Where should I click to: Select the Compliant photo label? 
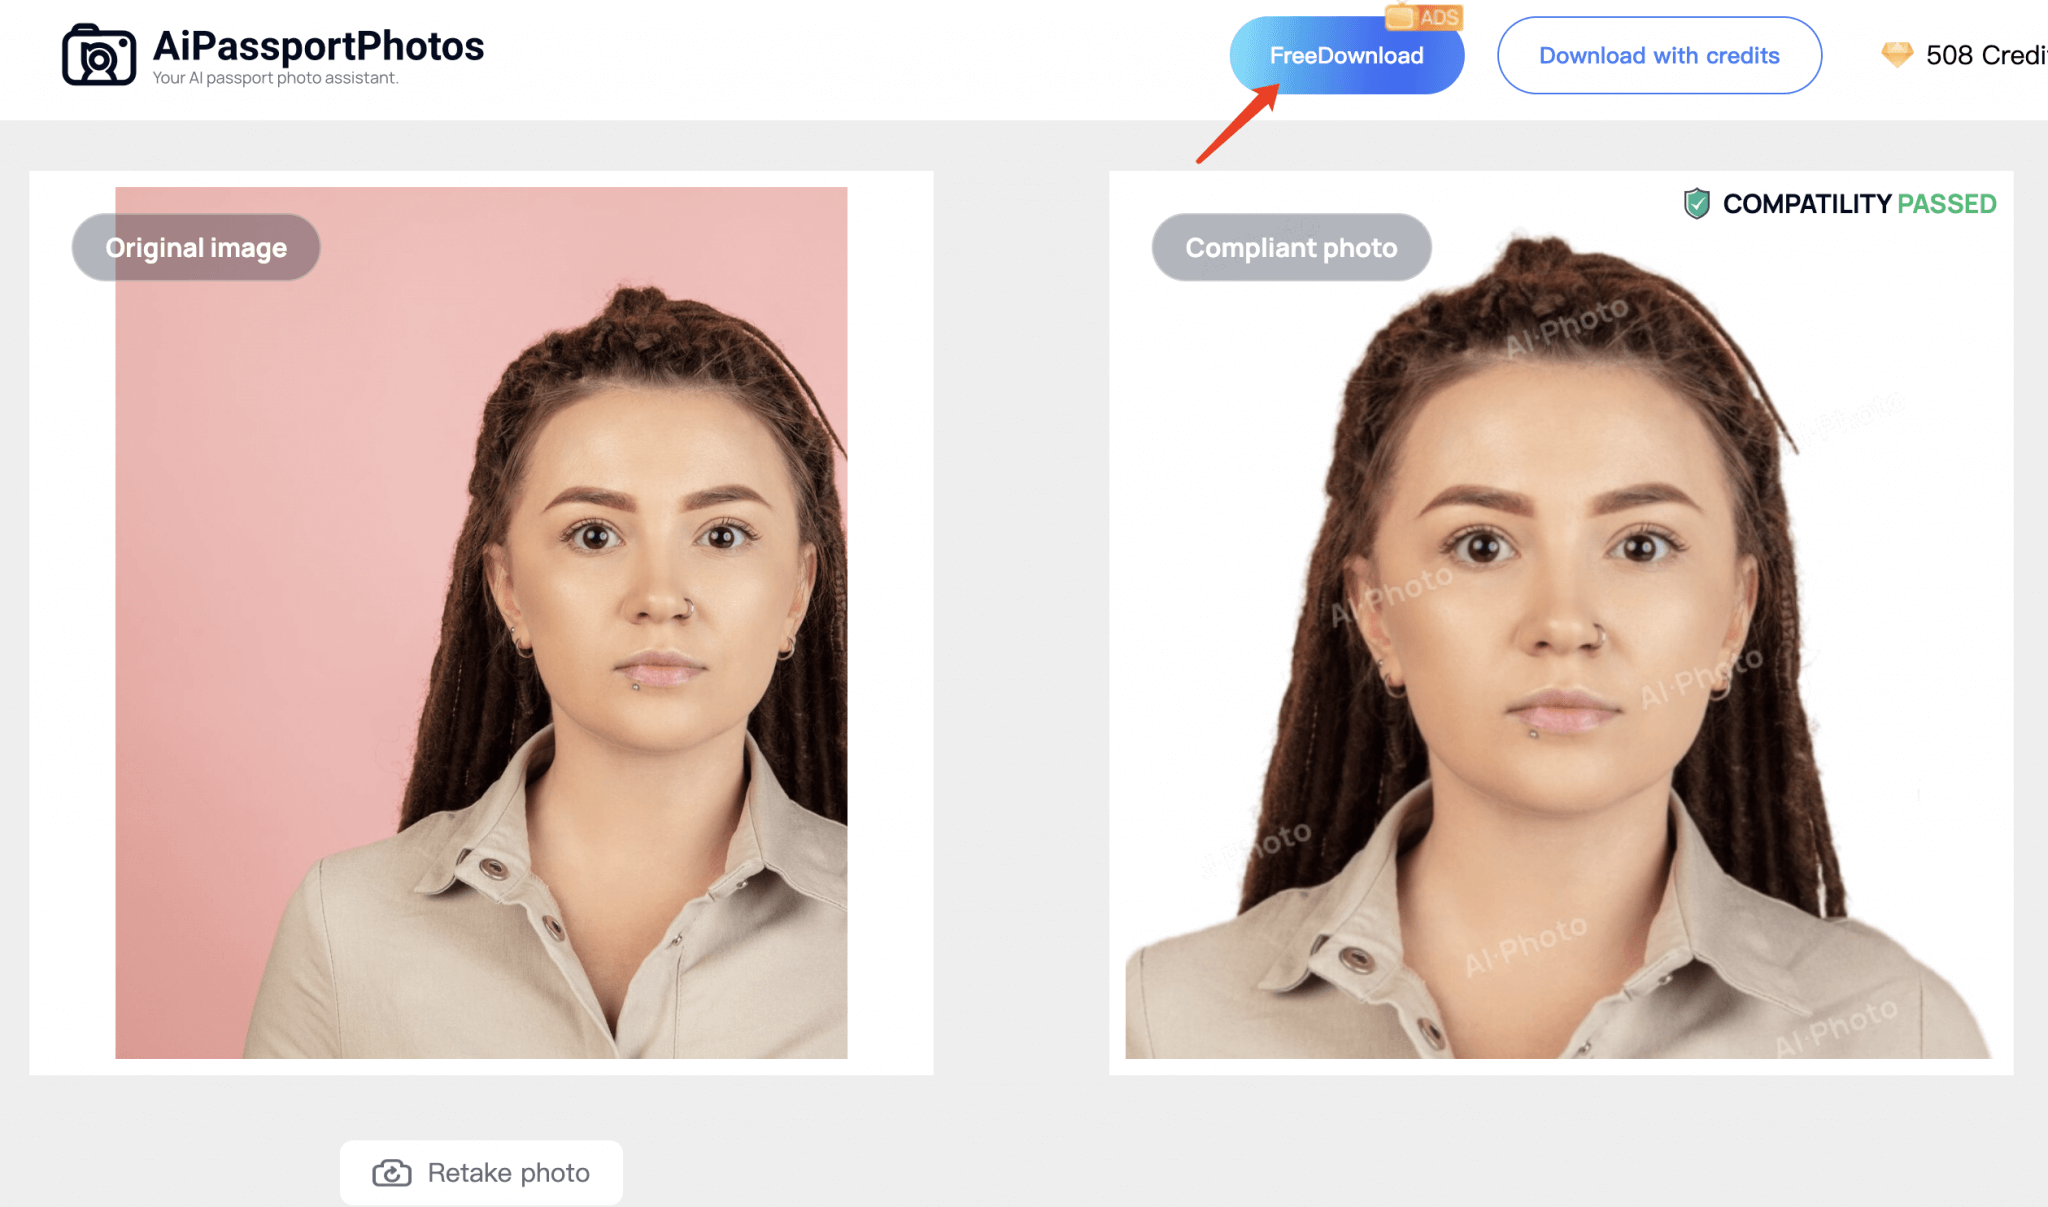[x=1291, y=248]
